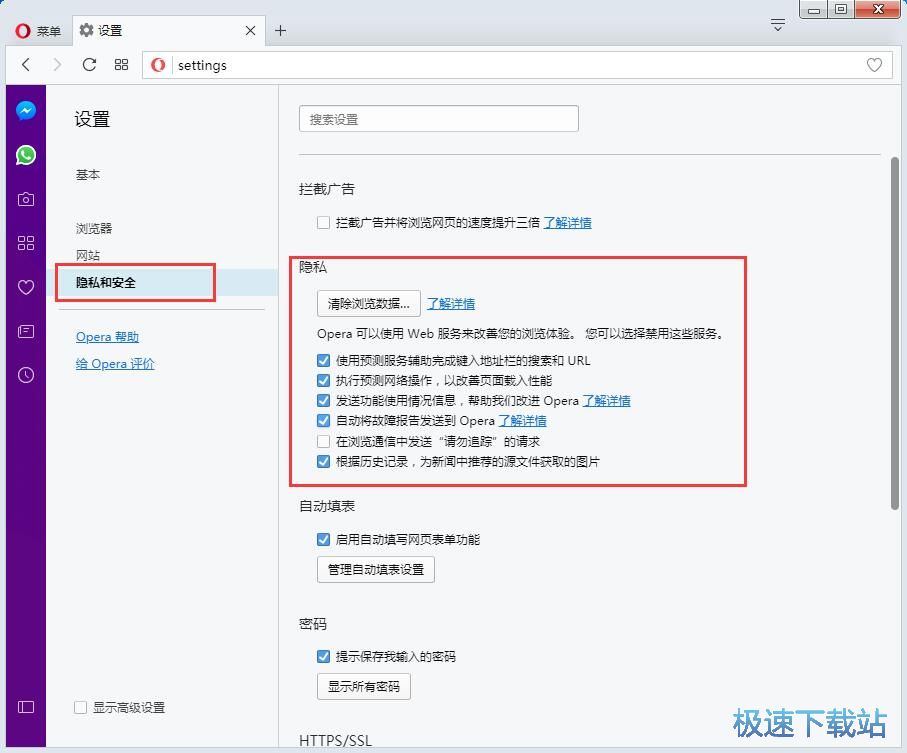Open the Opera 菜单 button
Screen dimensions: 907x753
(x=38, y=31)
